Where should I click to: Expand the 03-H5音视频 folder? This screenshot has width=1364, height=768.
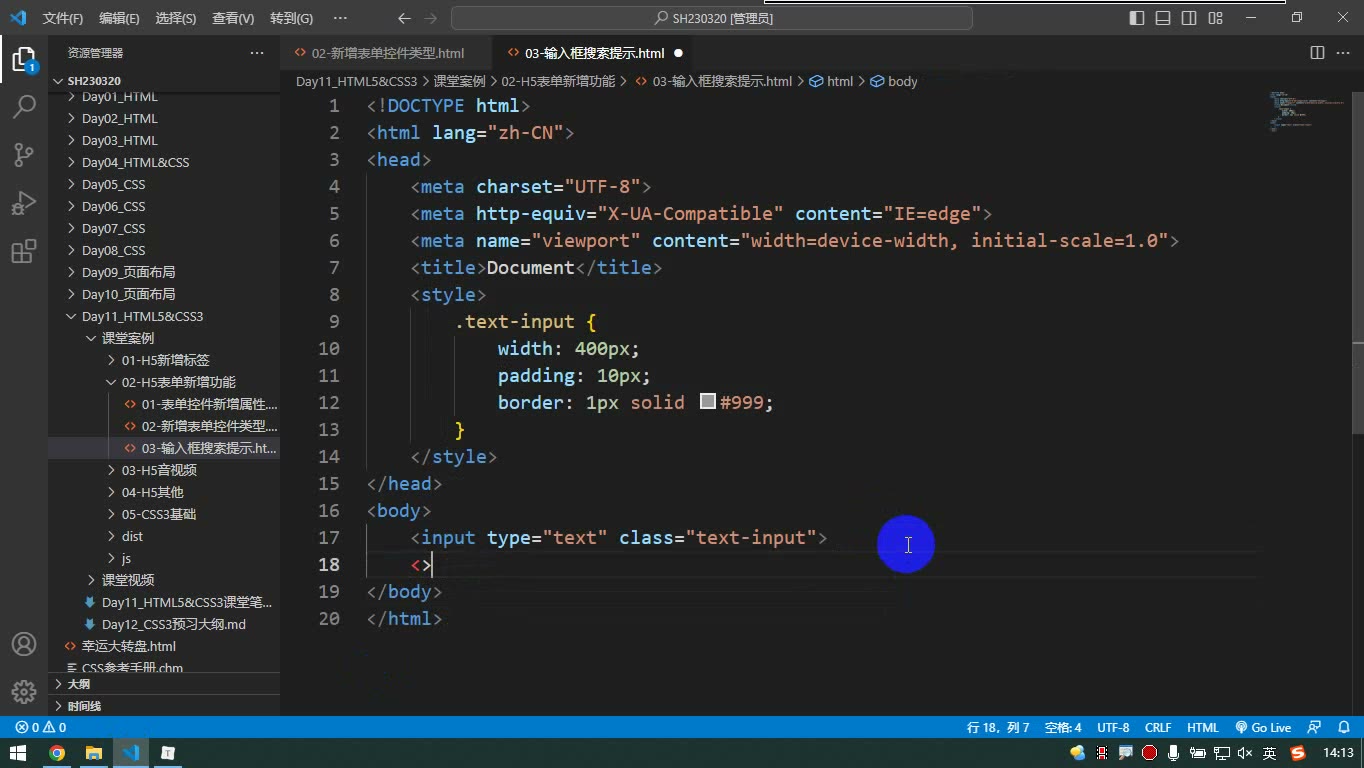click(x=159, y=470)
